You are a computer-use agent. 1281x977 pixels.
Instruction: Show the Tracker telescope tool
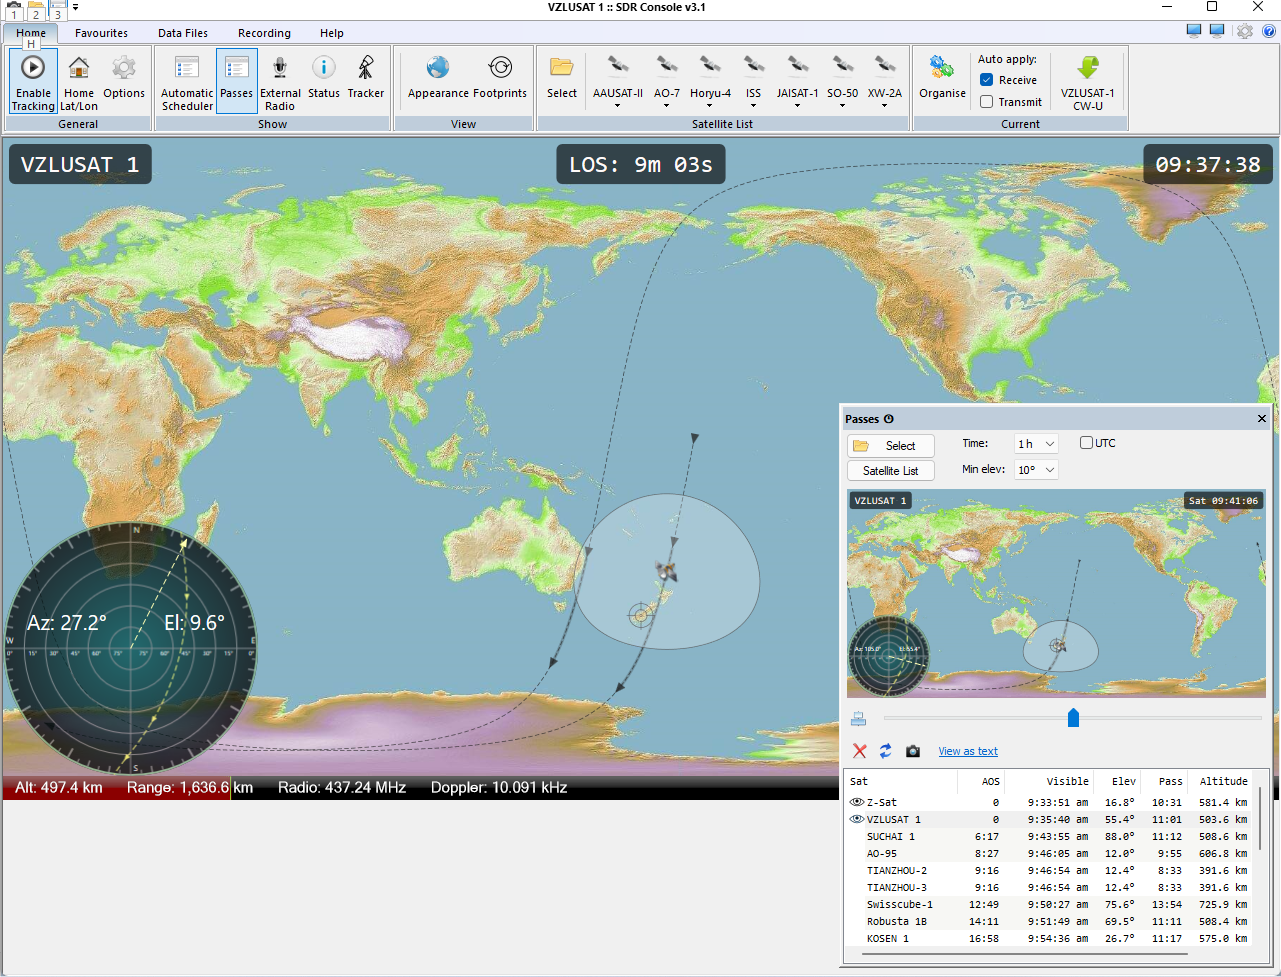point(366,68)
